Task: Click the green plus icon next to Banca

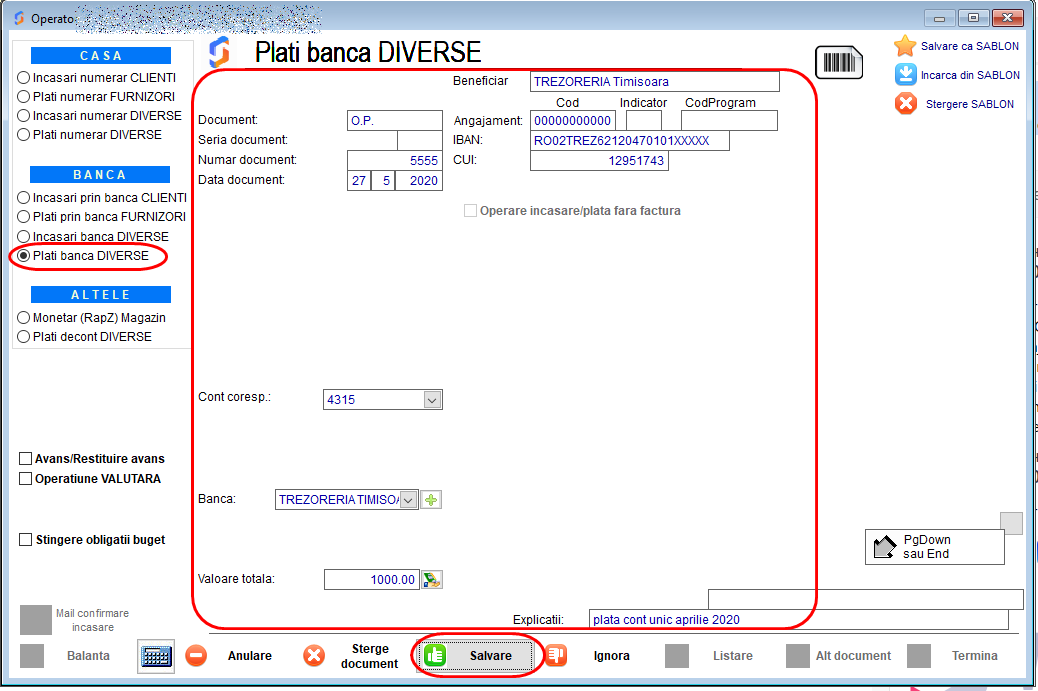Action: (431, 500)
